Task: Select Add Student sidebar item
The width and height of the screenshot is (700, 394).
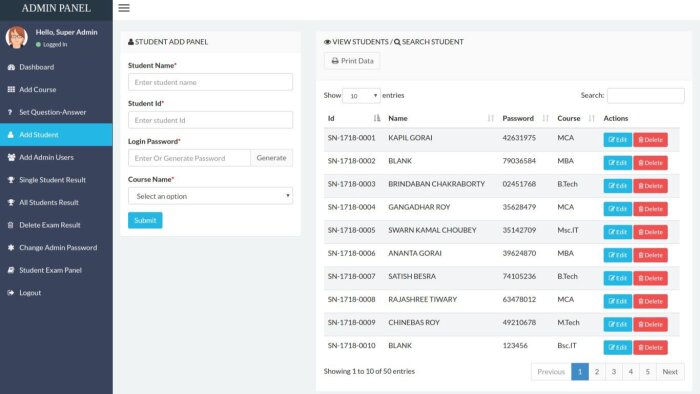Action: tap(56, 135)
